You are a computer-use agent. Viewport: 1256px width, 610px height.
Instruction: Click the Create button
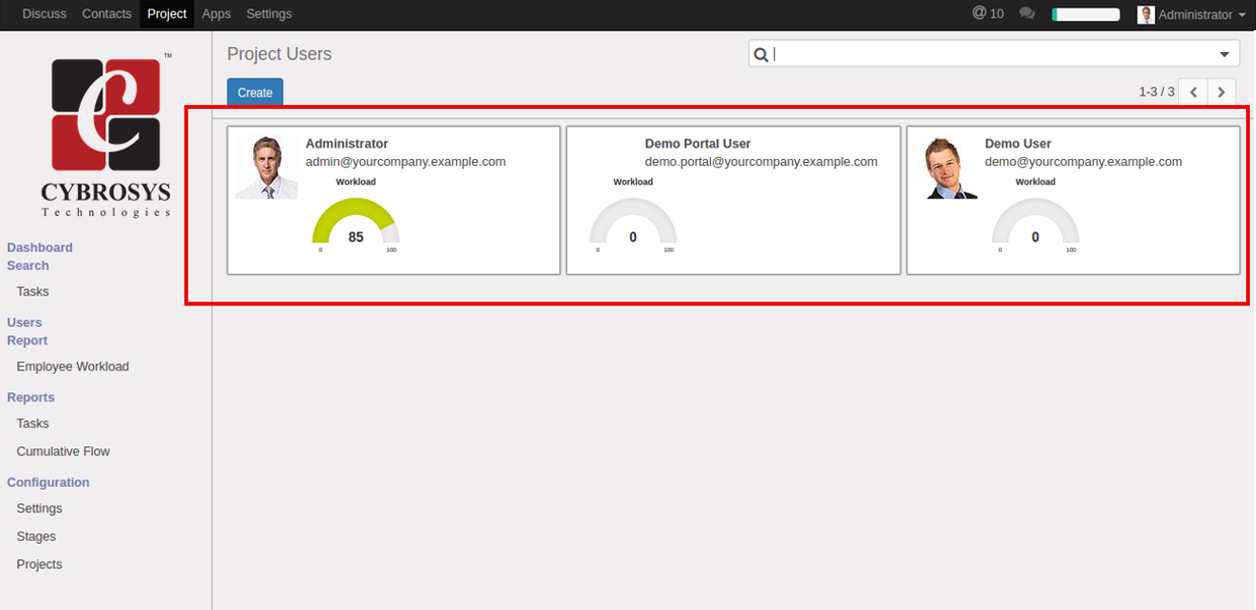tap(255, 92)
